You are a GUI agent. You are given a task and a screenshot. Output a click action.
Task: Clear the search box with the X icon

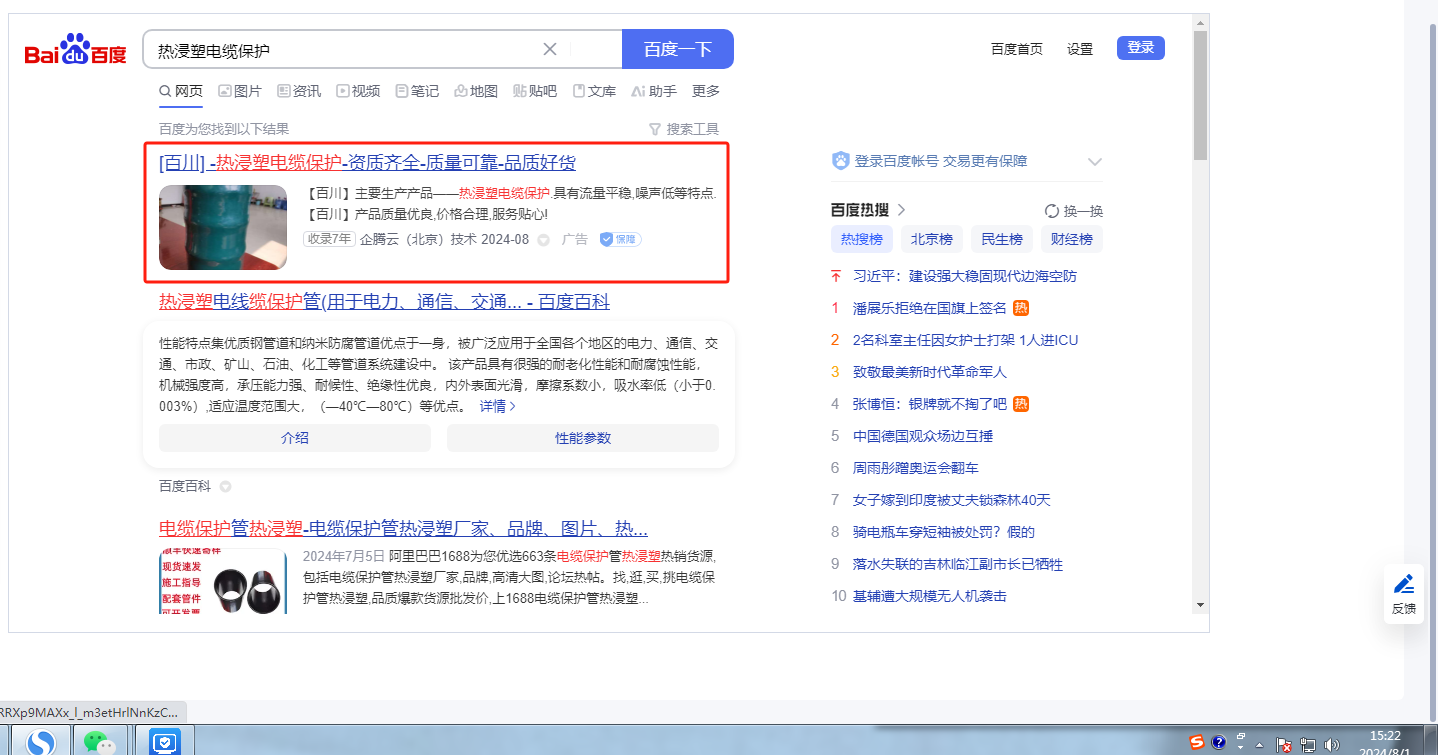tap(550, 49)
